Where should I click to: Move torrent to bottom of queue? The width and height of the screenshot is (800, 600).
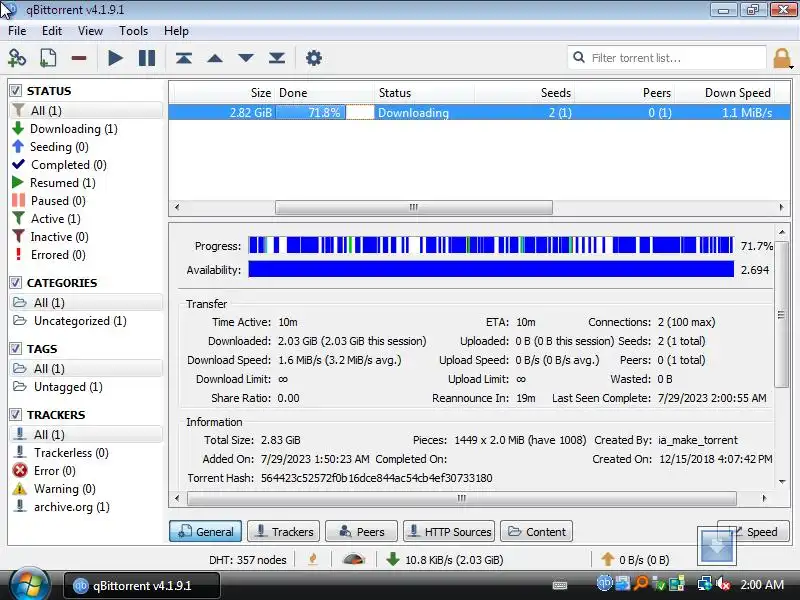(x=277, y=58)
